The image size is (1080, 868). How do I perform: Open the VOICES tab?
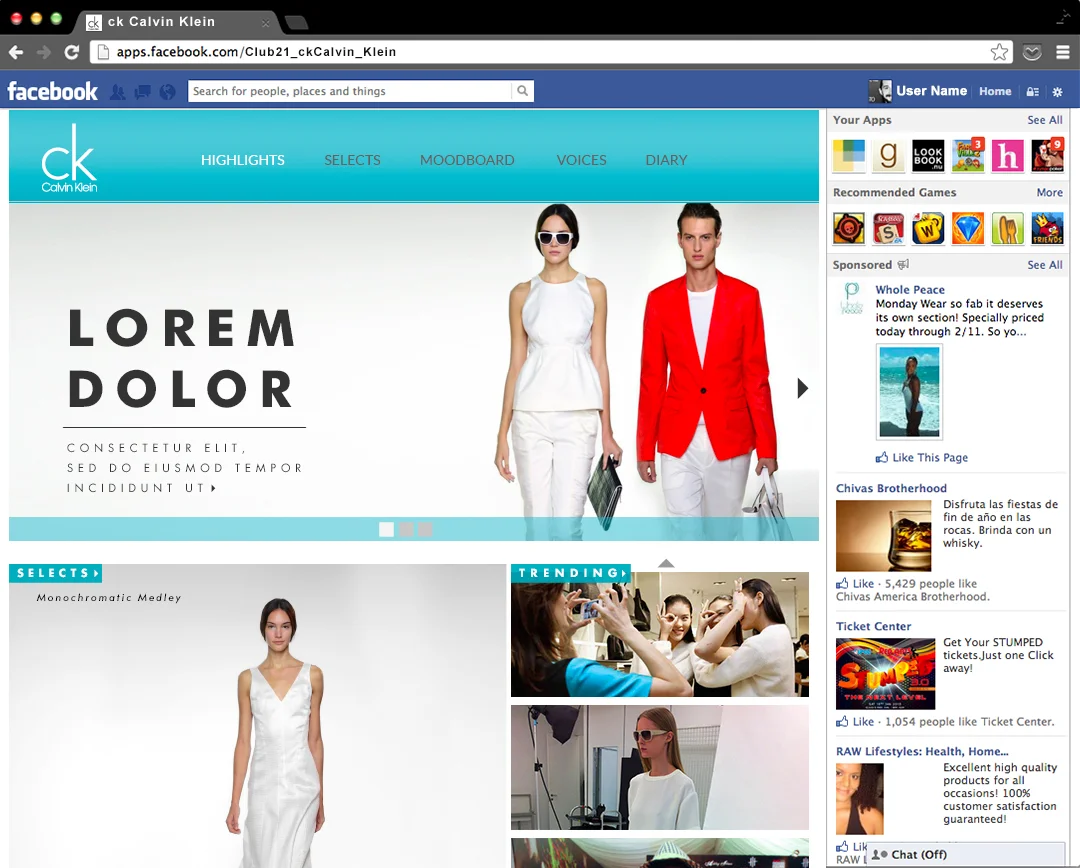pyautogui.click(x=581, y=160)
